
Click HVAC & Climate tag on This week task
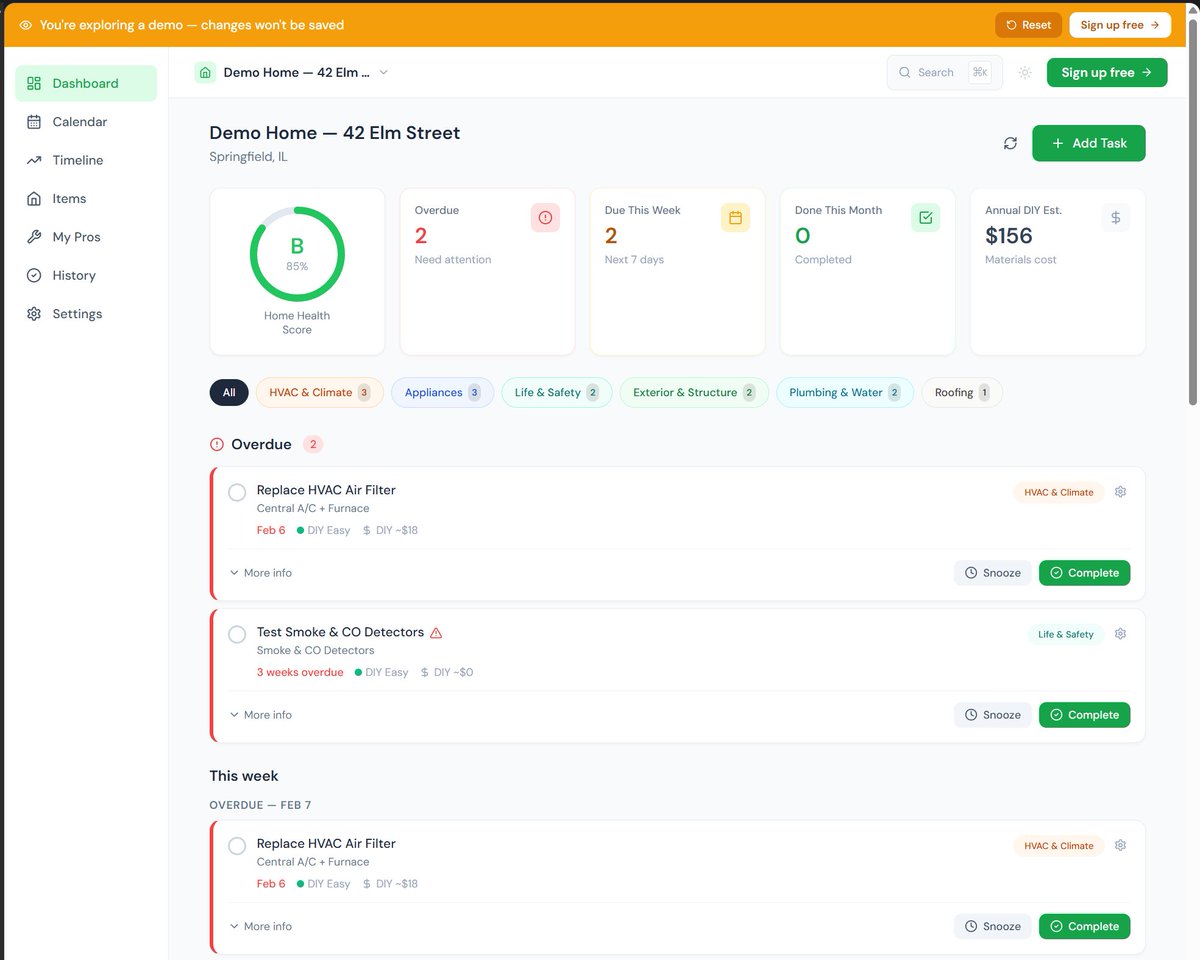pyautogui.click(x=1058, y=846)
